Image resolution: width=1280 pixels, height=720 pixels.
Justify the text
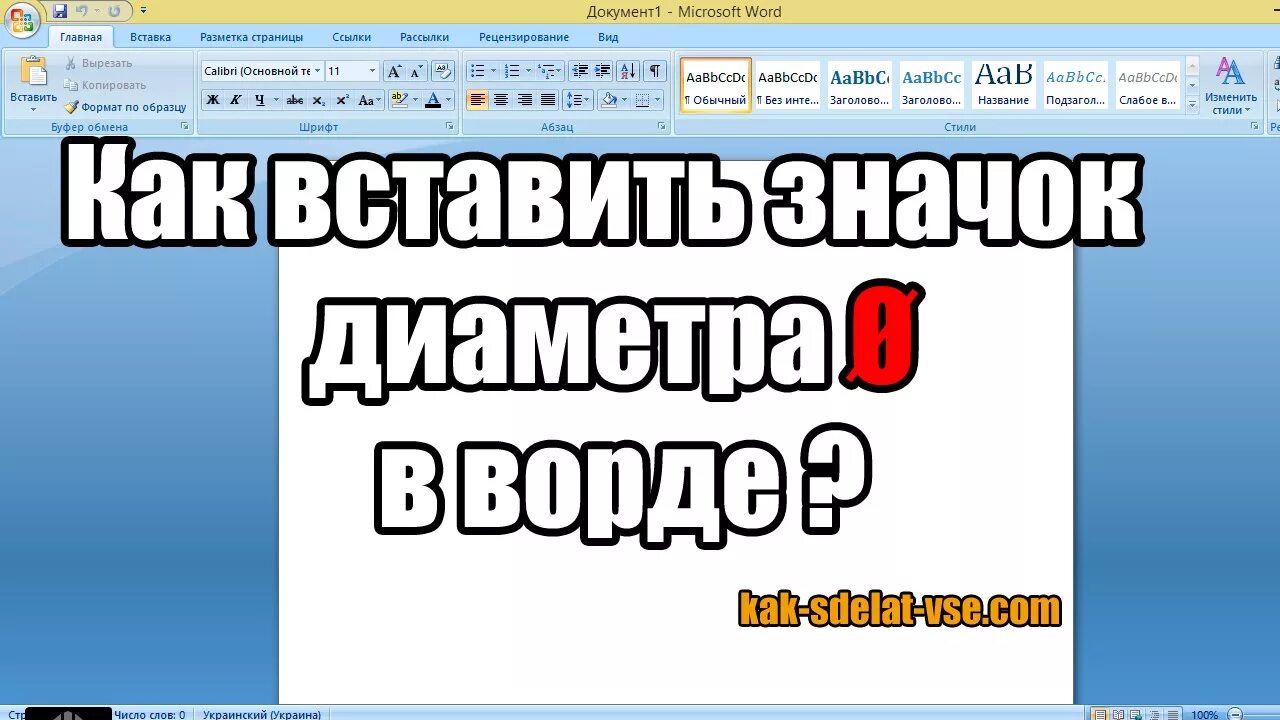(x=548, y=100)
